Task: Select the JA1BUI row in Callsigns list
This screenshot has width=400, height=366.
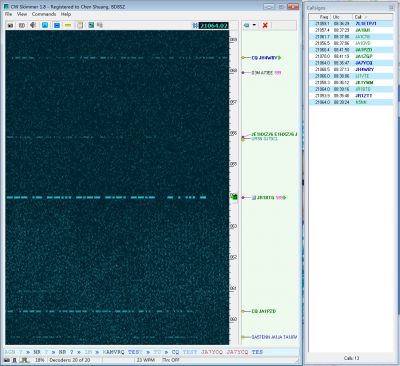Action: tap(351, 30)
